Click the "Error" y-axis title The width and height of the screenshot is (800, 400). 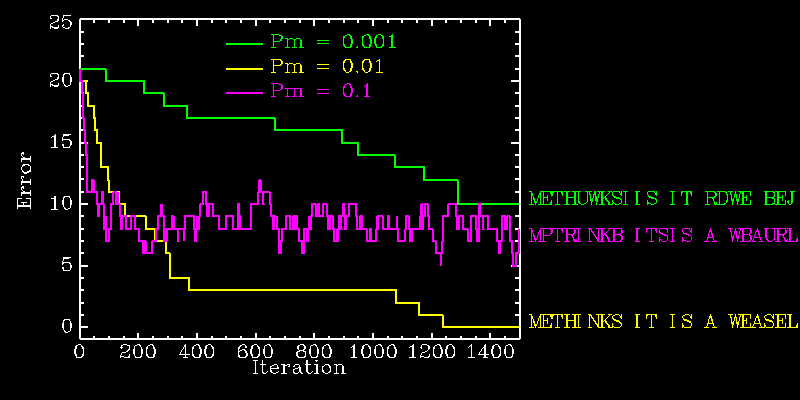pos(26,180)
